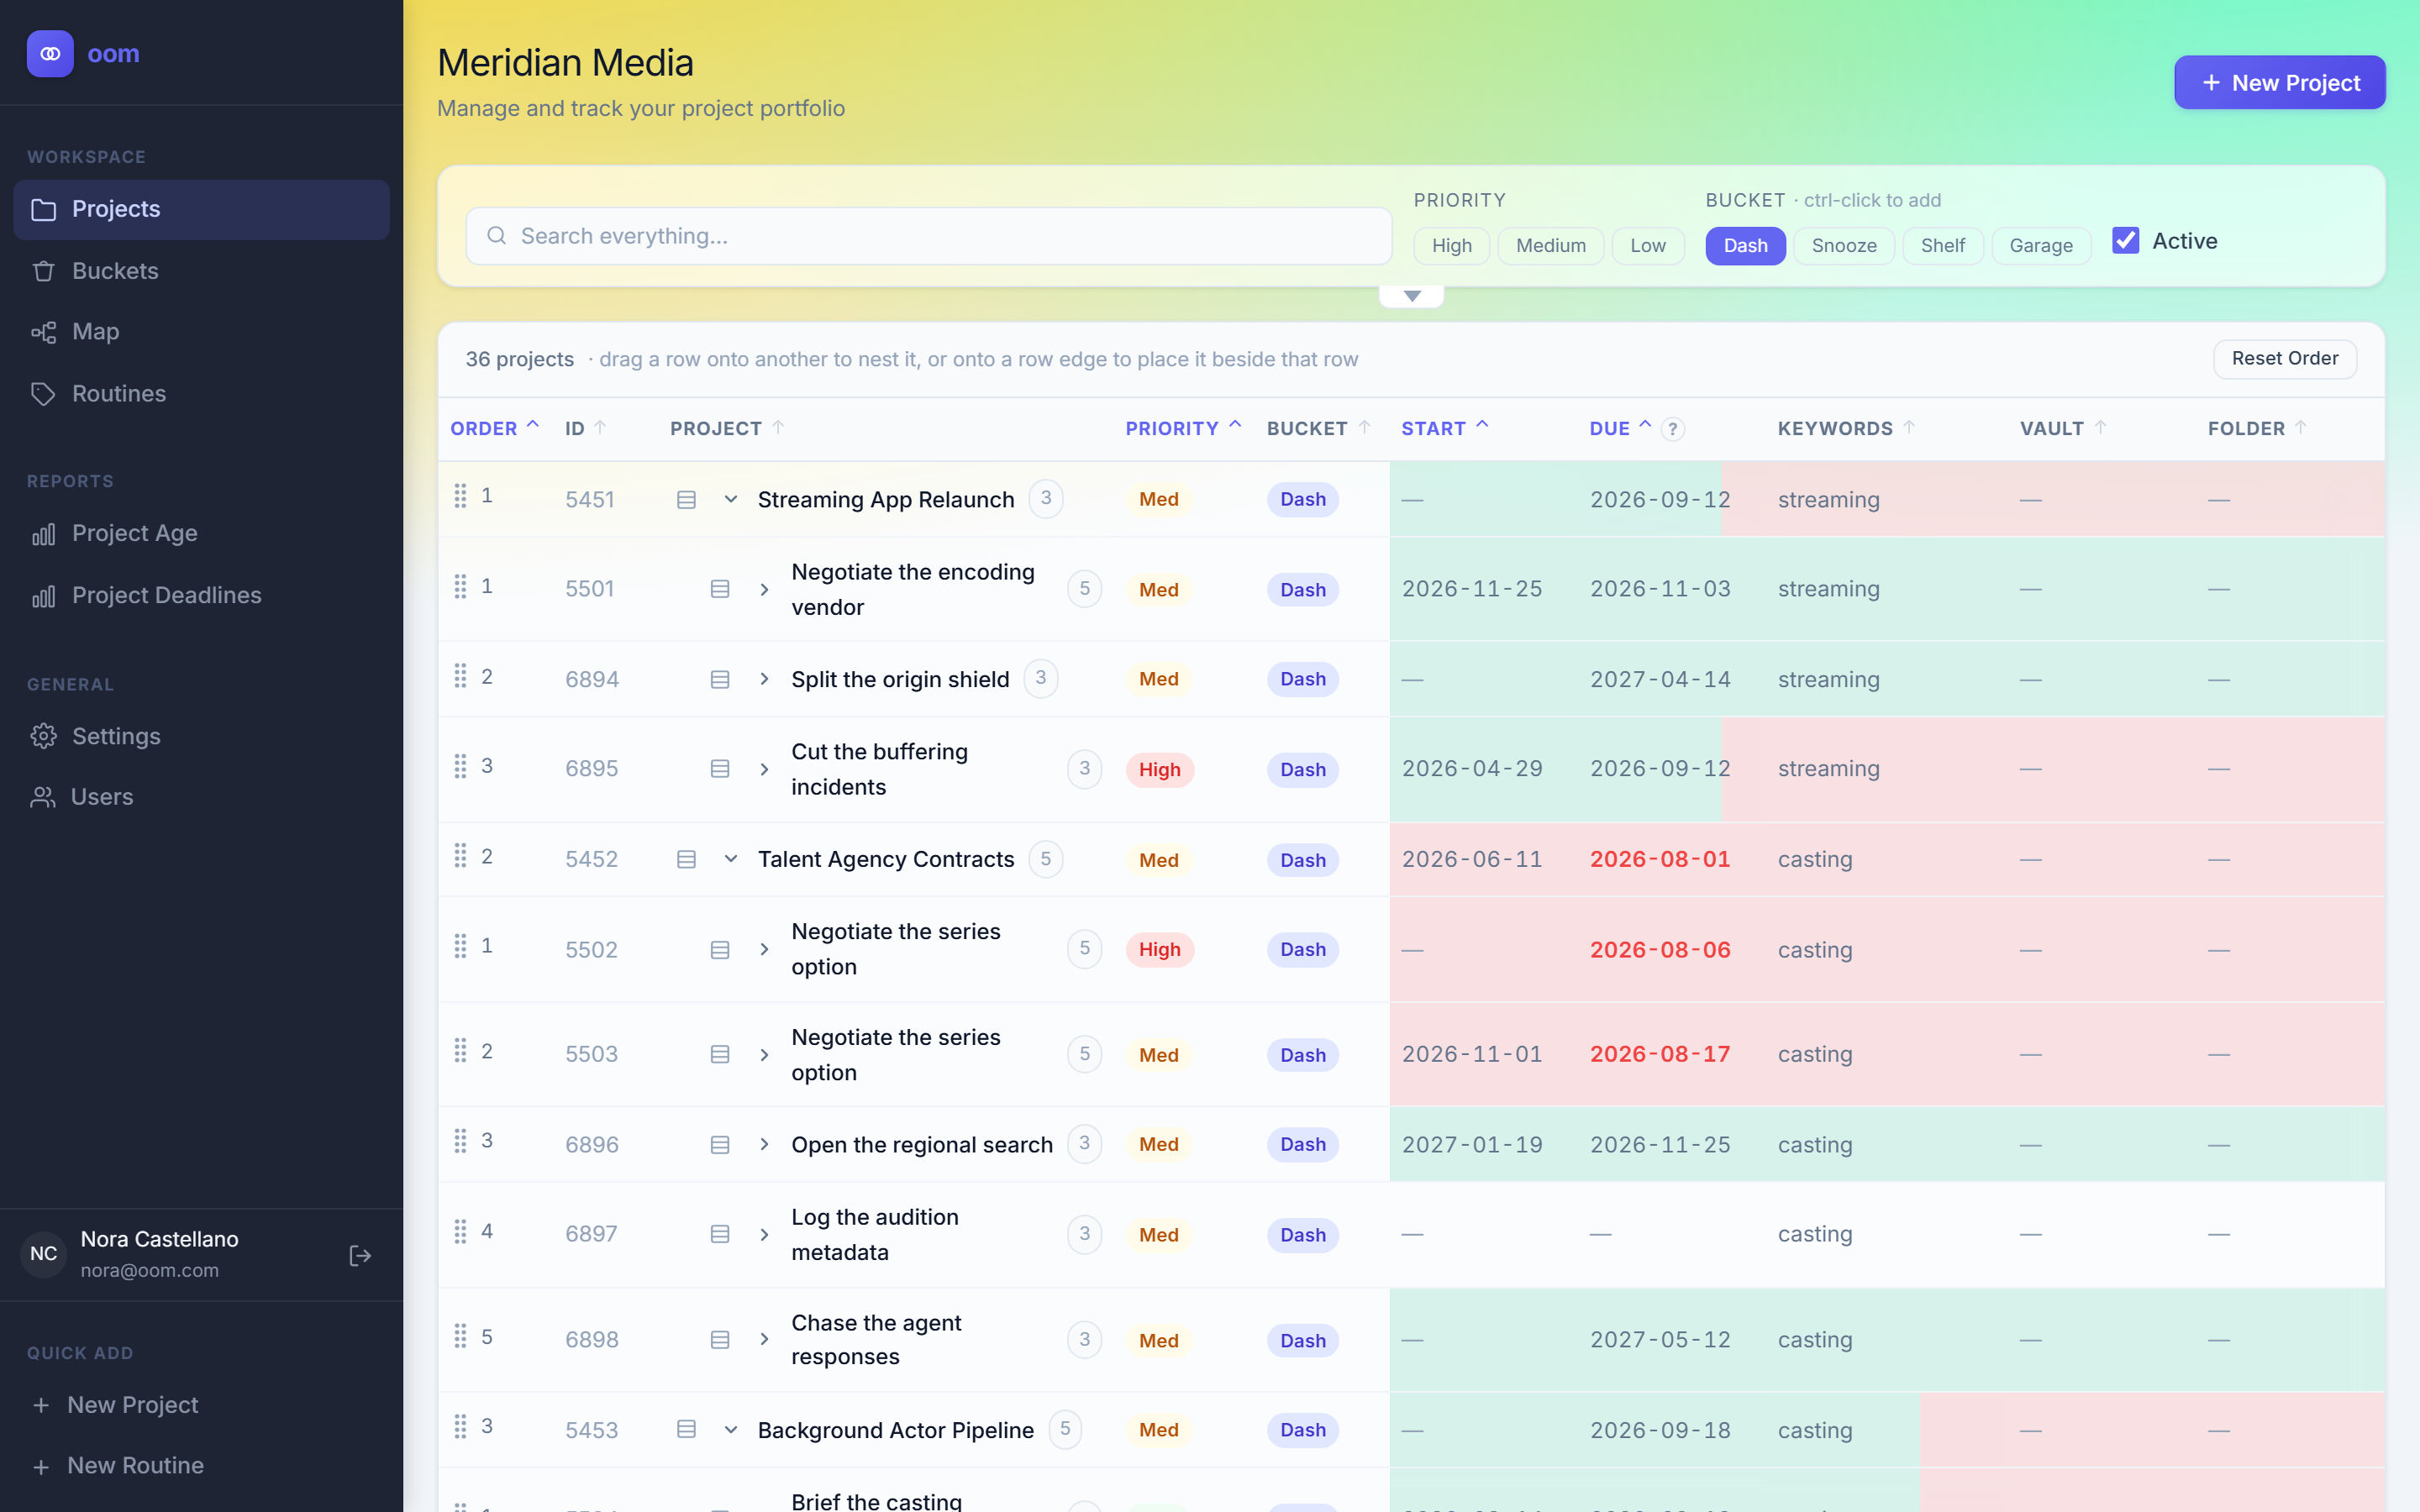Collapse Streaming App Relaunch row
Screen dimensions: 2420x1512
(x=731, y=499)
